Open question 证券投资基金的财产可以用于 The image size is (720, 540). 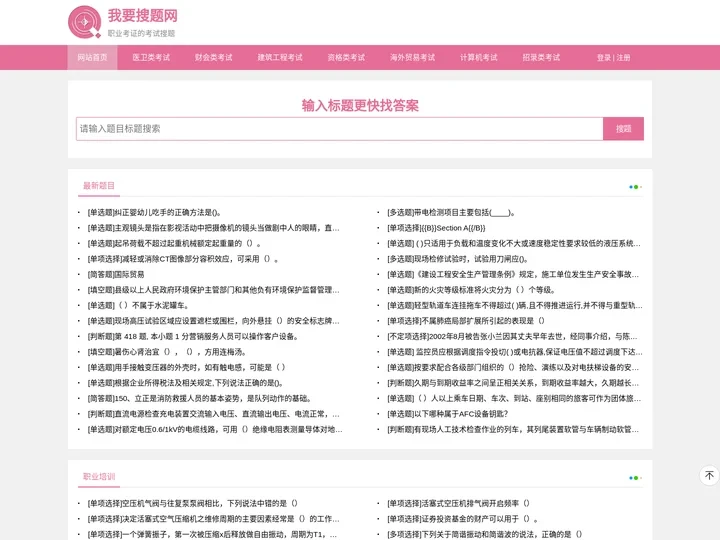463,519
